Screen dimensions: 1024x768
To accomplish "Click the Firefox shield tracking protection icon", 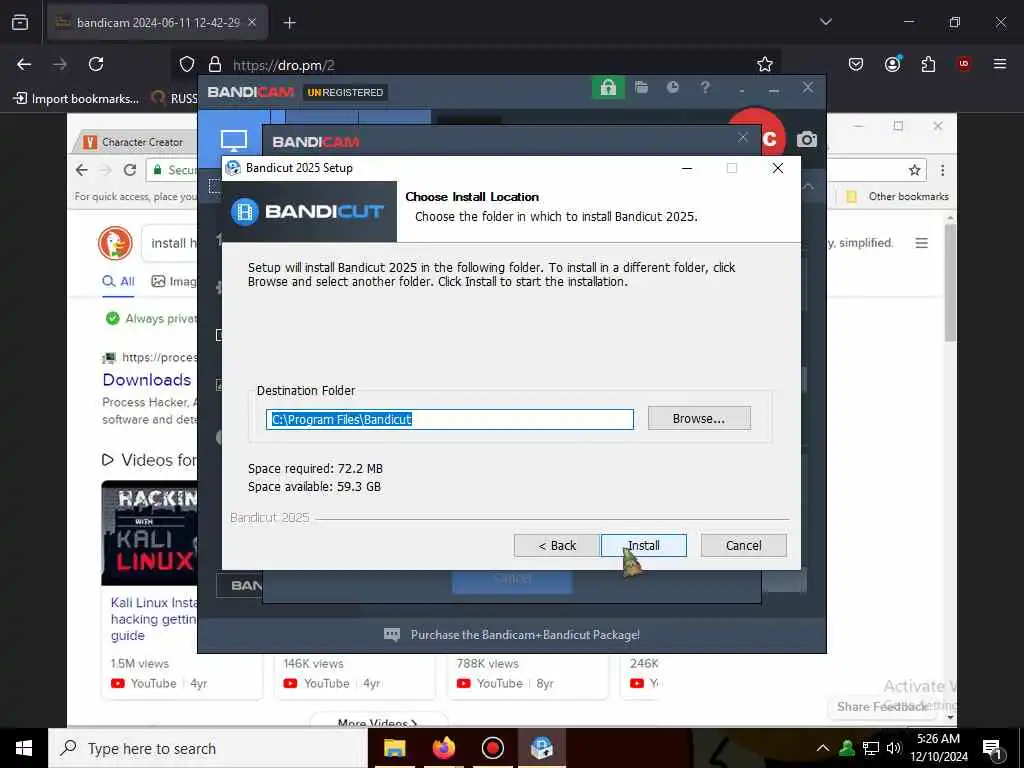I will pos(187,64).
